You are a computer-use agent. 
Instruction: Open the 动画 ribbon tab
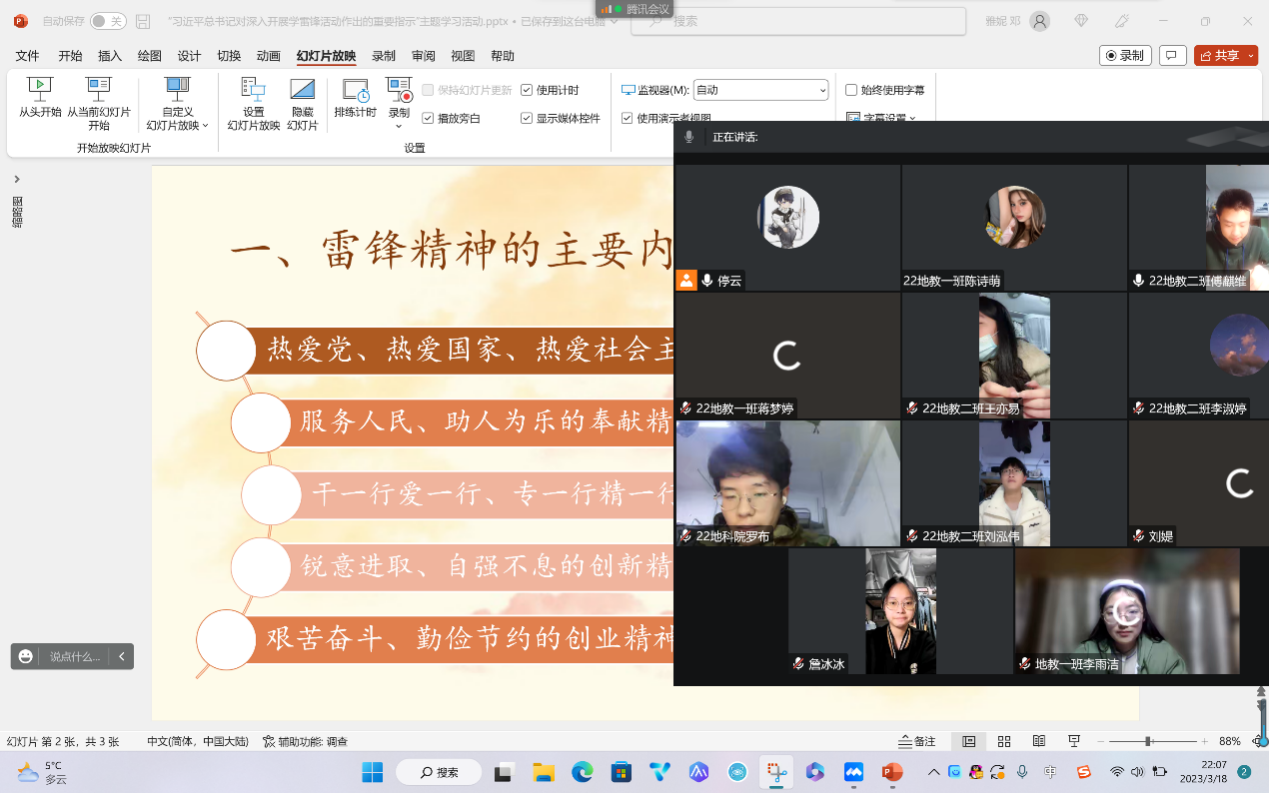pyautogui.click(x=268, y=56)
